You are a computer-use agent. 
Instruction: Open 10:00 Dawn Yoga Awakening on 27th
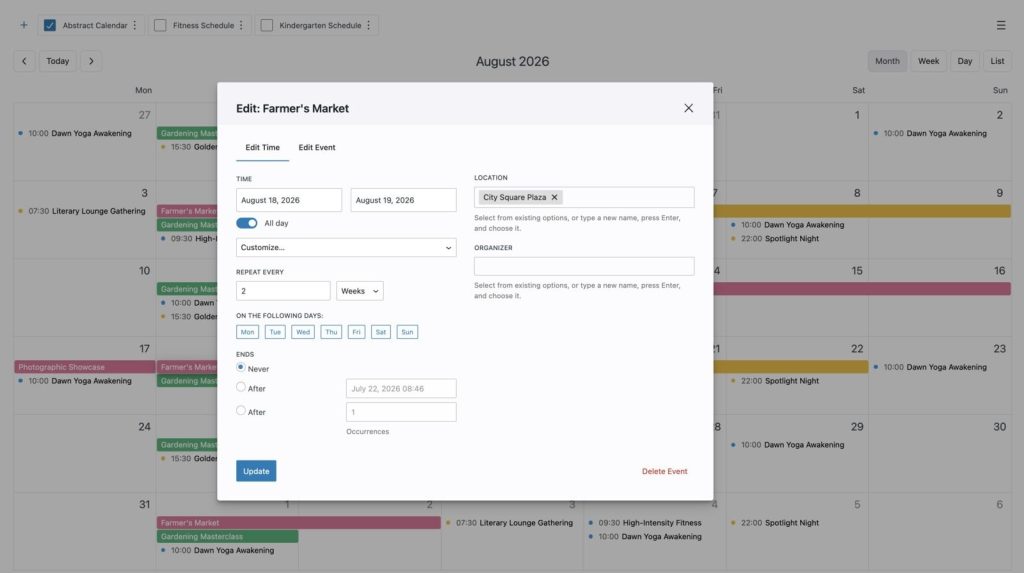point(74,133)
